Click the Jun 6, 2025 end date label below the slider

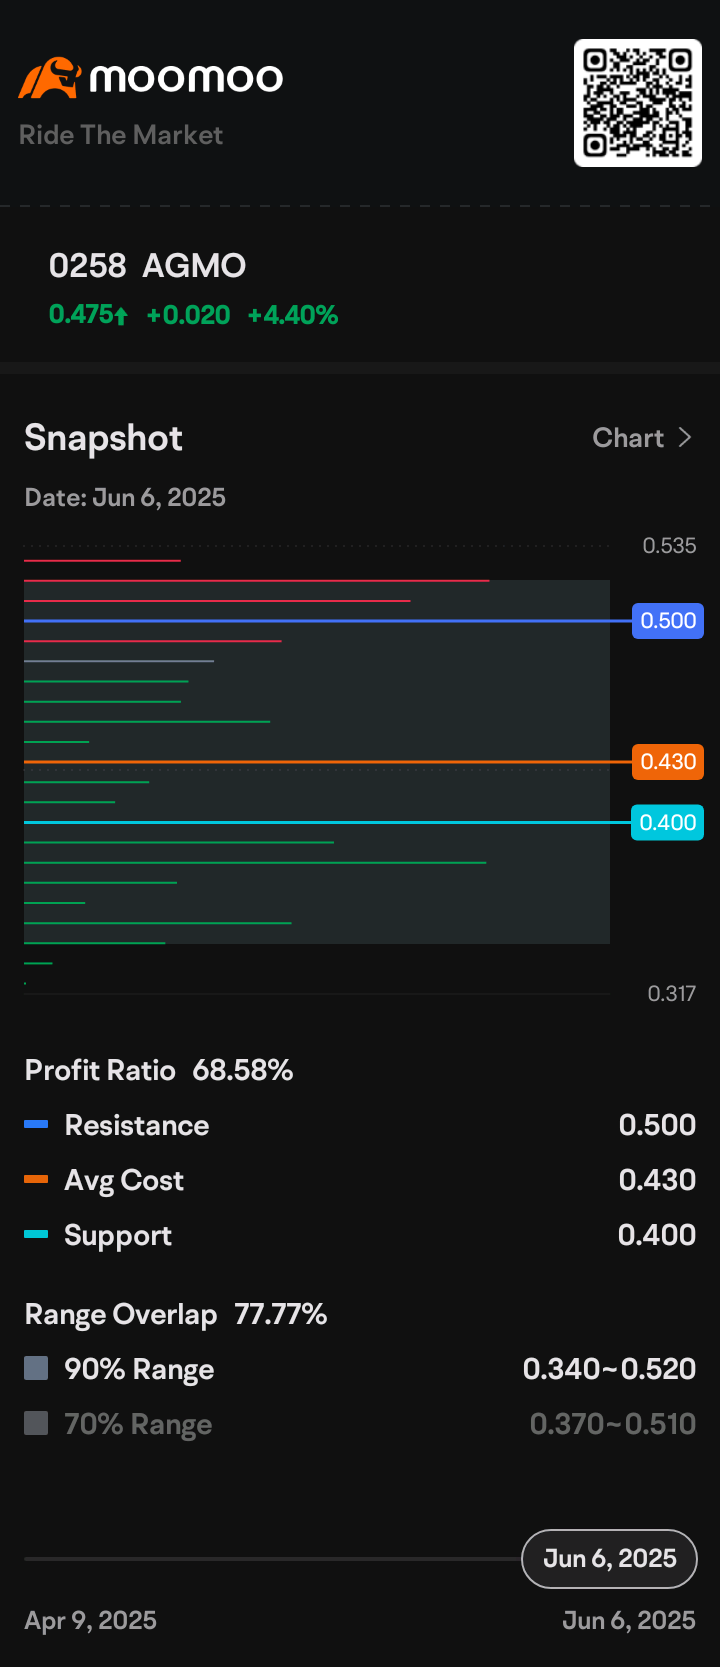629,1621
